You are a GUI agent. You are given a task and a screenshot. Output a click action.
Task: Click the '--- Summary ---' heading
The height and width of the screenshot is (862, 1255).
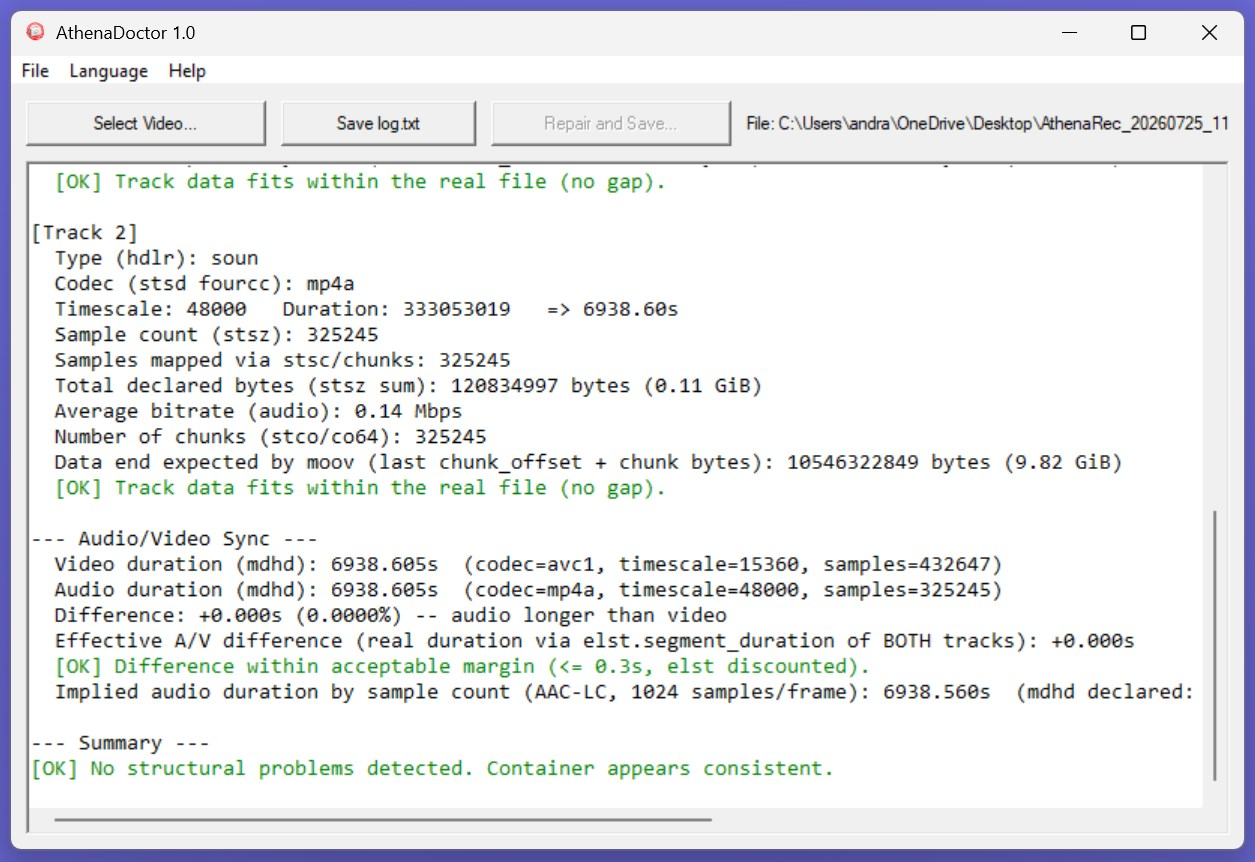[120, 743]
